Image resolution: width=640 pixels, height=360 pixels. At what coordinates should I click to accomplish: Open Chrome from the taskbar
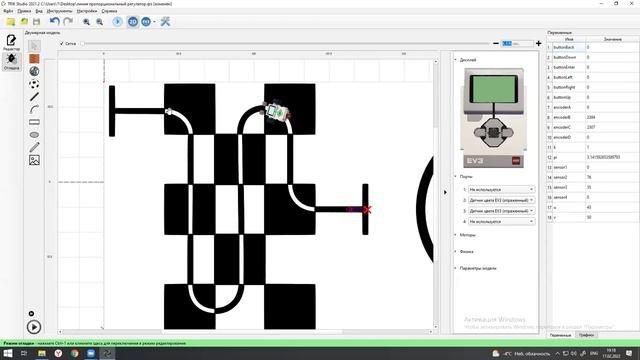coord(75,353)
